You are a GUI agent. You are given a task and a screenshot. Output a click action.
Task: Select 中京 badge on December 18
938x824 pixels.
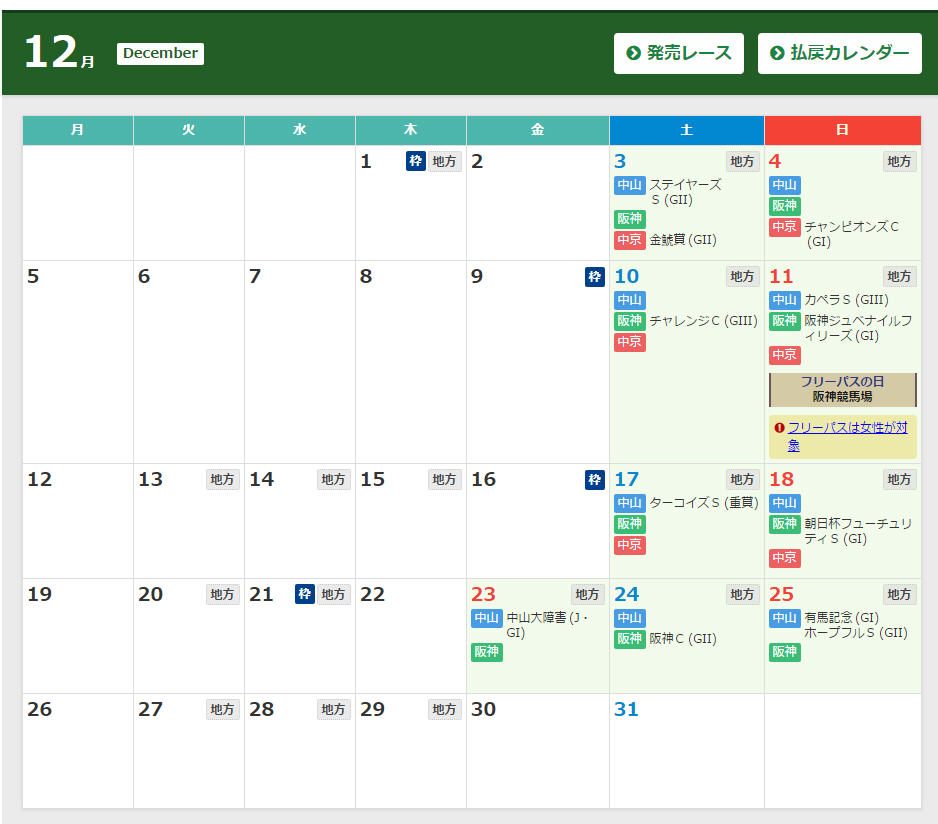(784, 558)
